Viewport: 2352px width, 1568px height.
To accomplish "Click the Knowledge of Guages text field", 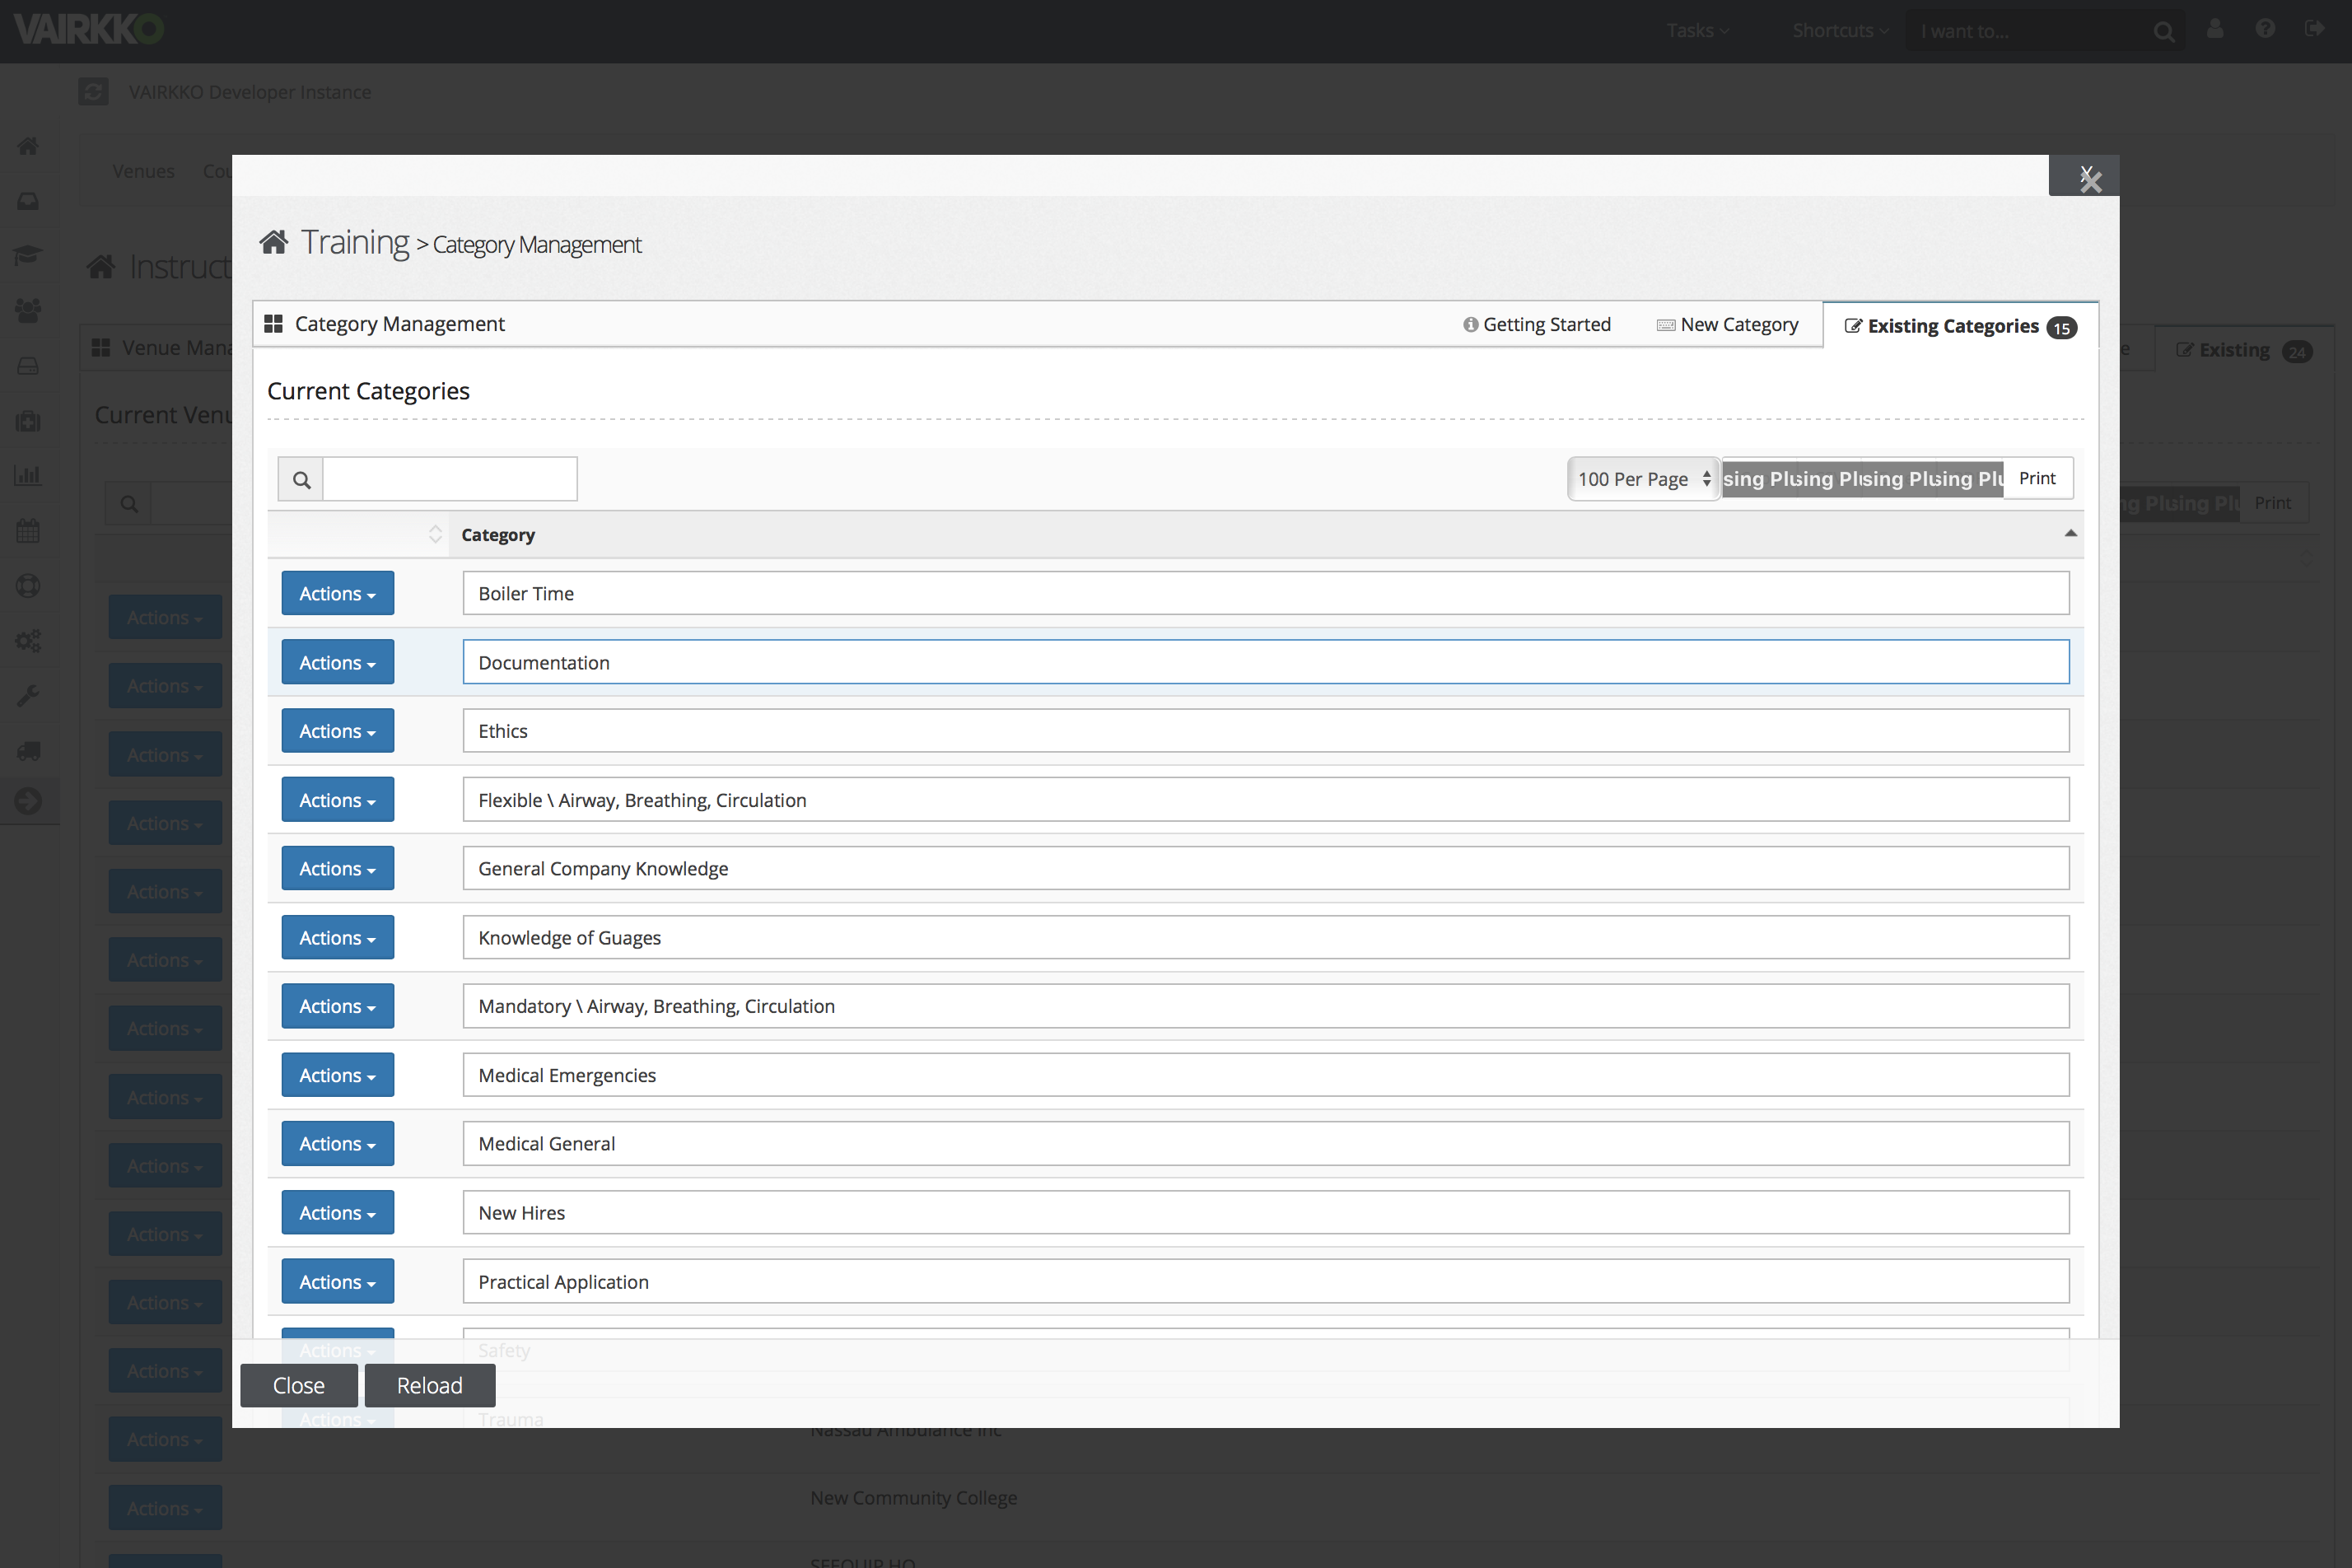I will pos(1265,938).
